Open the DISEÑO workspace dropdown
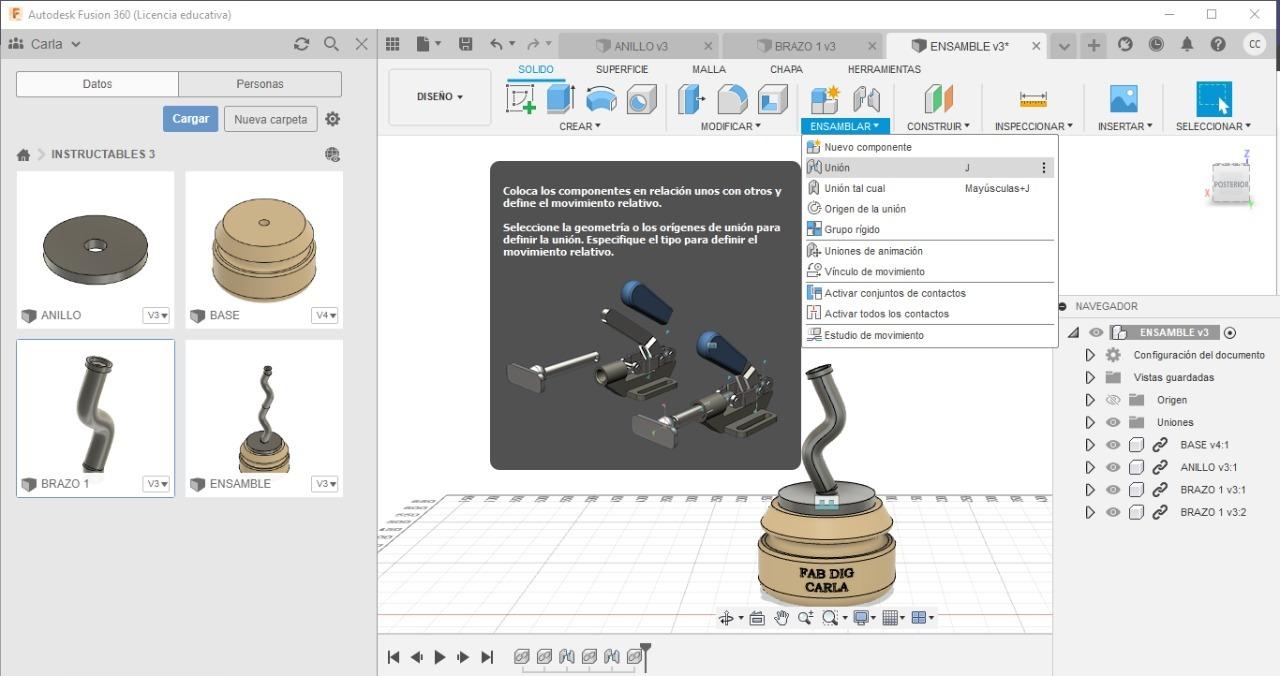The width and height of the screenshot is (1280, 676). click(440, 97)
